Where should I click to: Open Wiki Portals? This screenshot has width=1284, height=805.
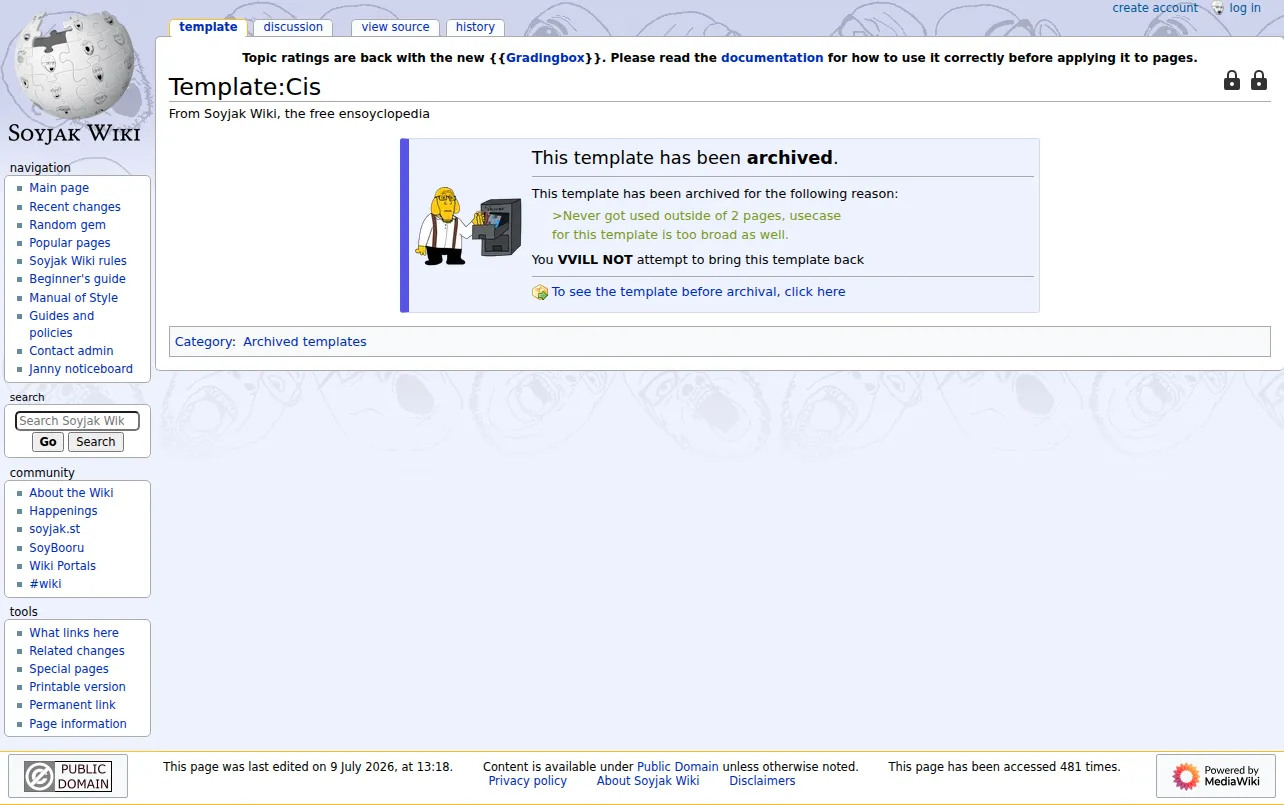pos(63,566)
